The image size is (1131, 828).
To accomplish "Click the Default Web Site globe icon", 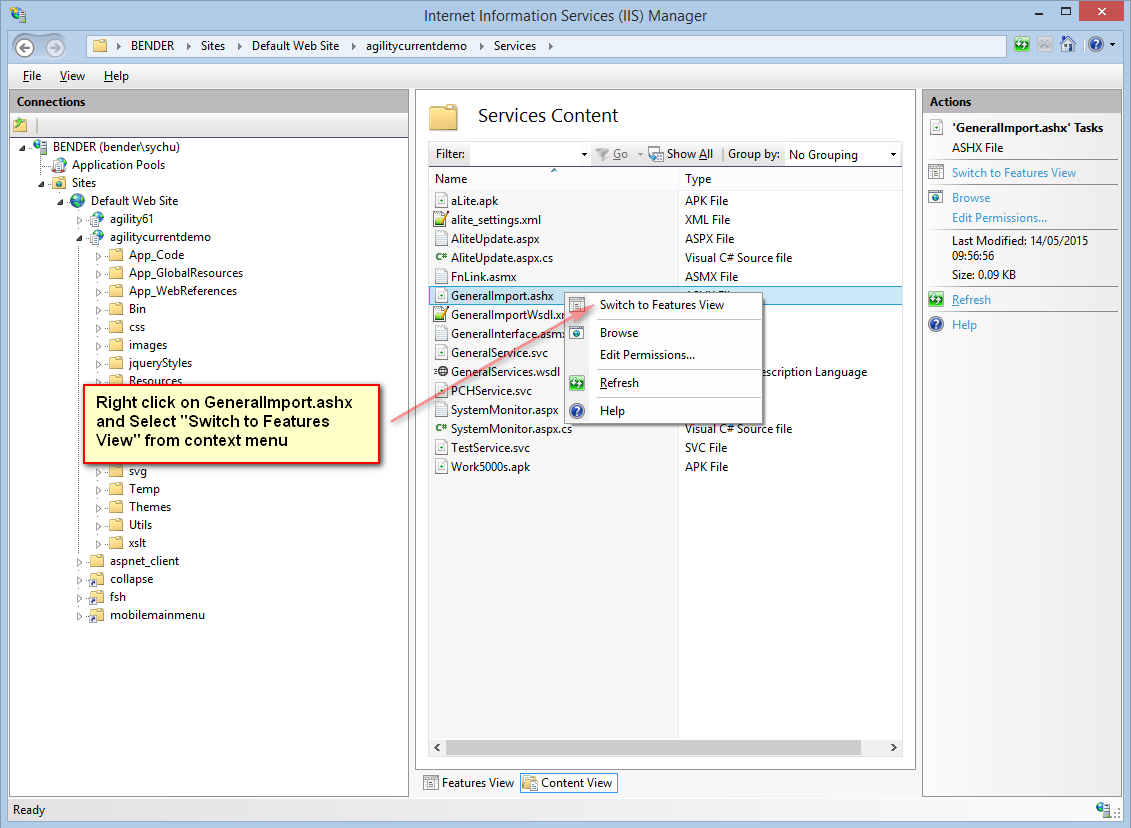I will point(78,201).
